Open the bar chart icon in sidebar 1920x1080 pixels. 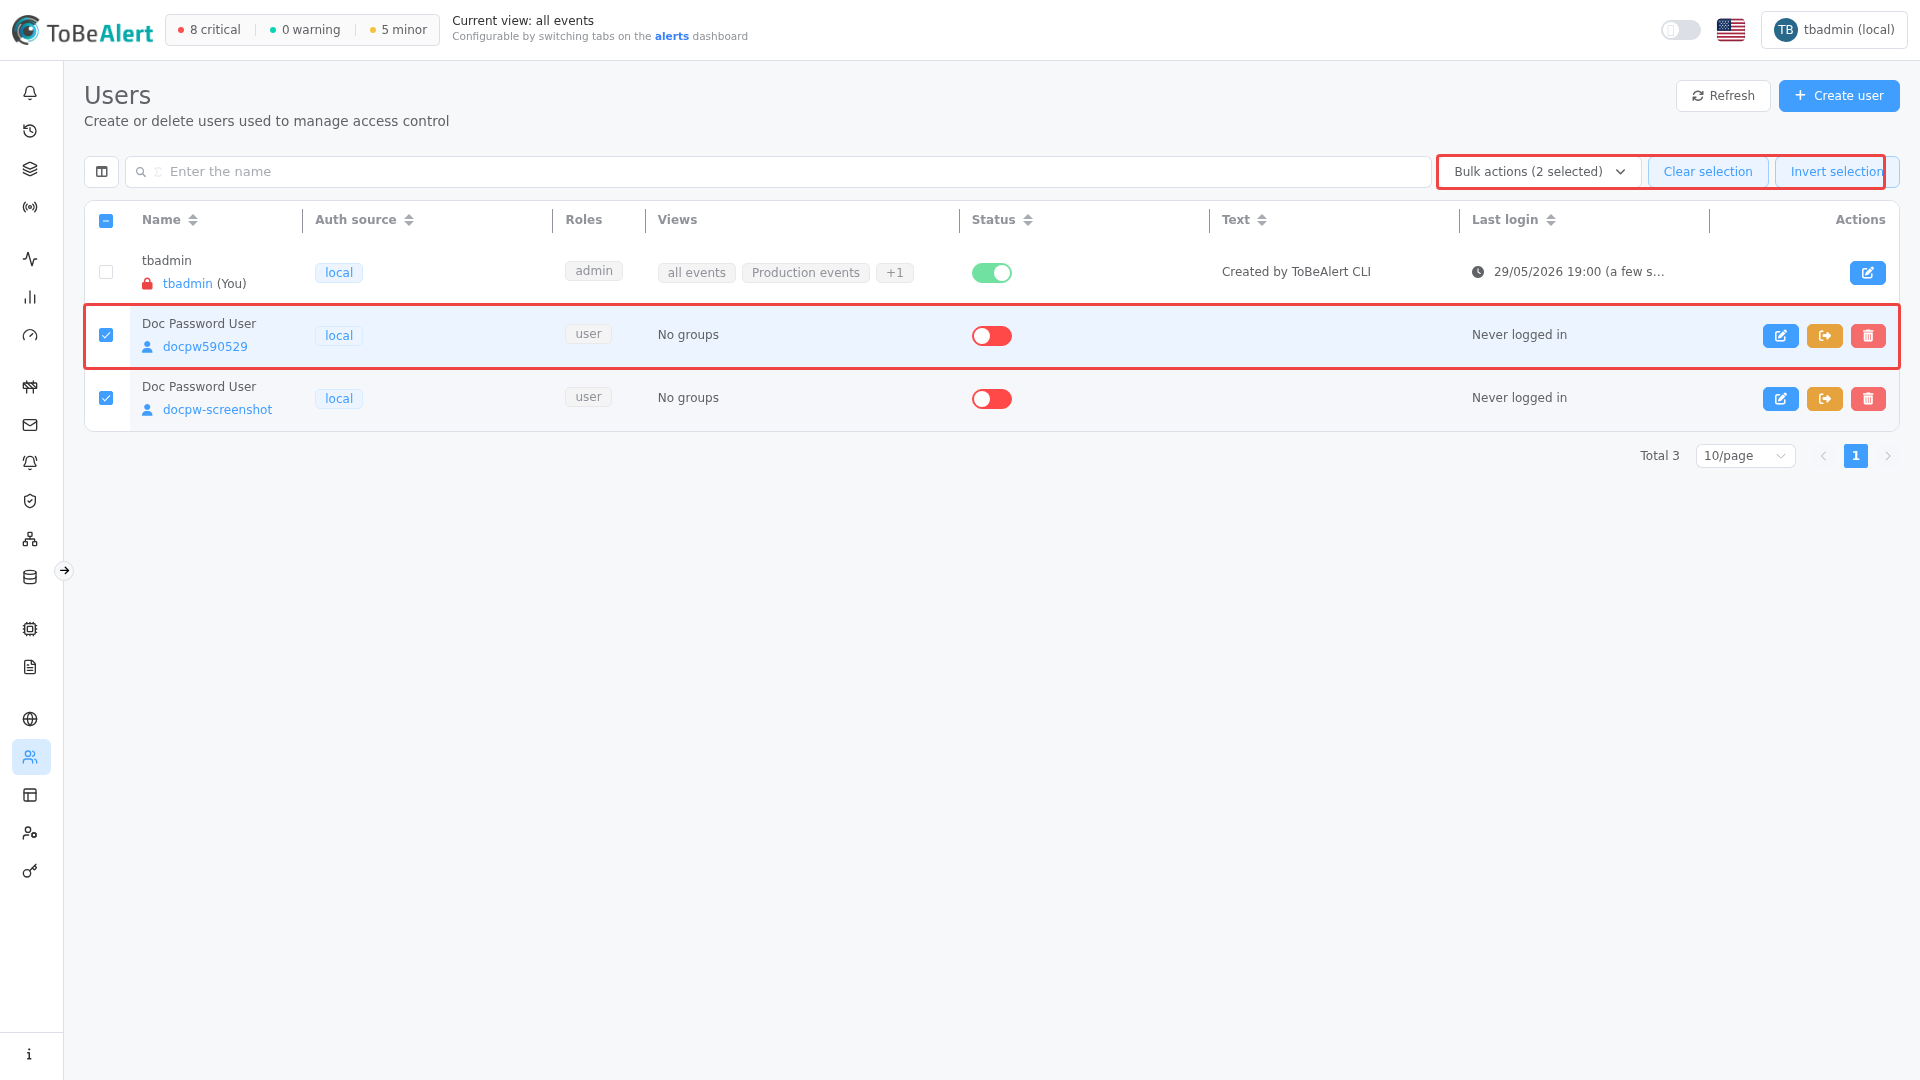tap(30, 297)
